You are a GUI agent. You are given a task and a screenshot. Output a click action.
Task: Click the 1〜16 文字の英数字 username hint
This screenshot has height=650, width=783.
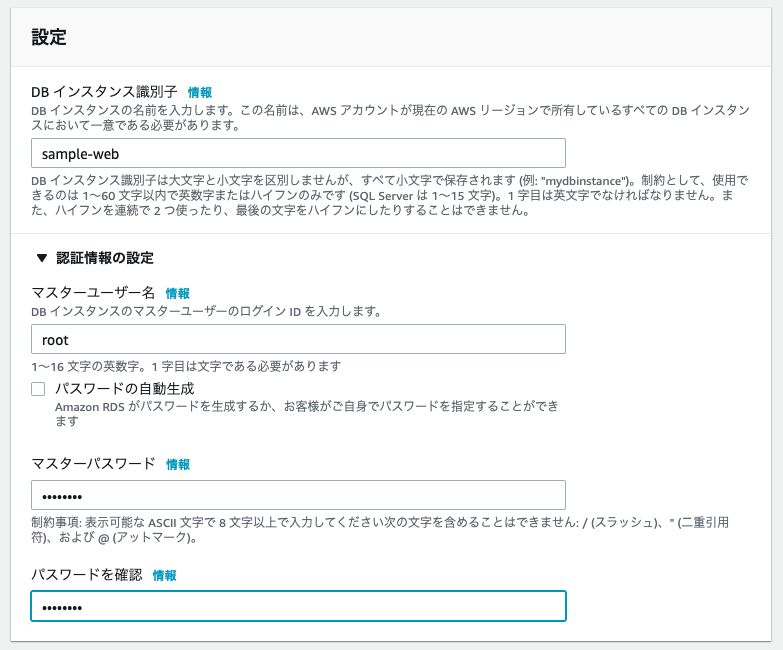click(x=185, y=366)
